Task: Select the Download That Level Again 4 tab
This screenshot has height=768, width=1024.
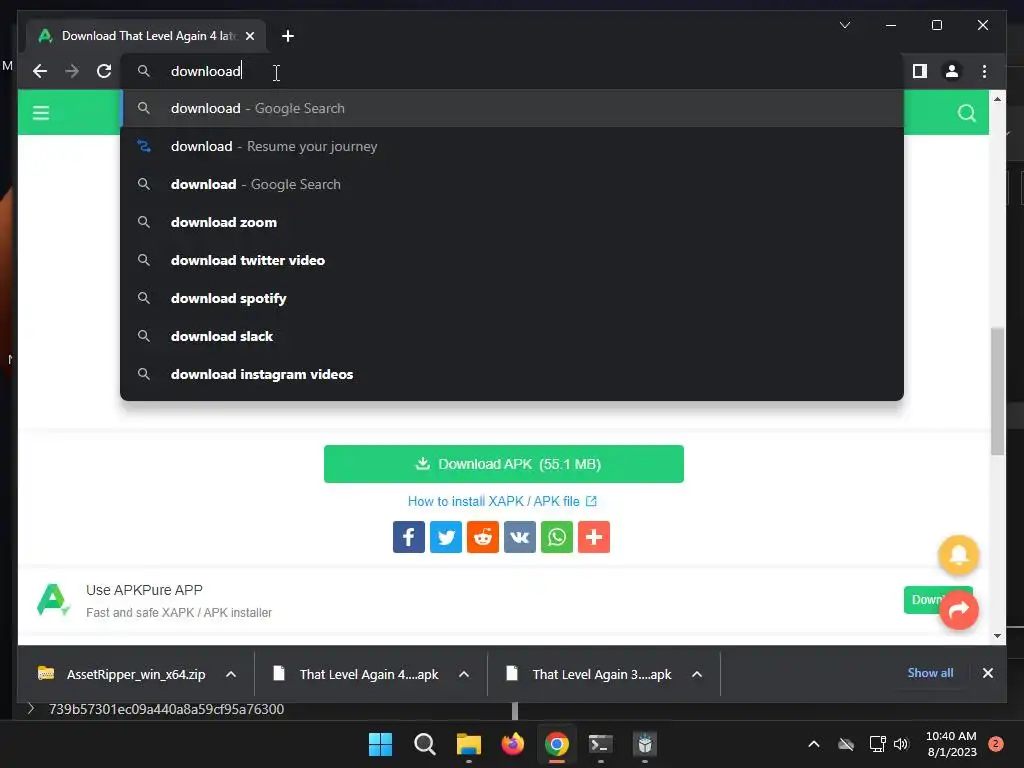Action: click(x=145, y=36)
